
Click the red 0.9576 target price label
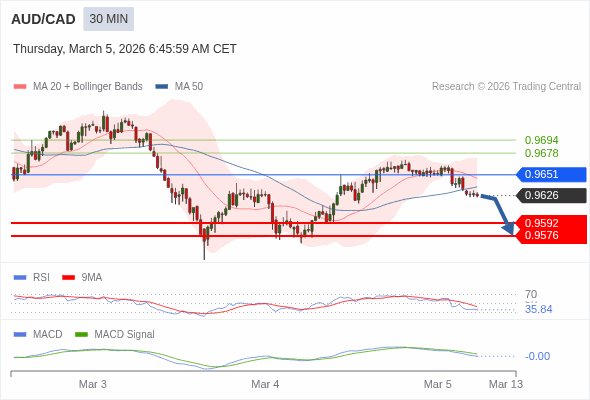point(541,236)
